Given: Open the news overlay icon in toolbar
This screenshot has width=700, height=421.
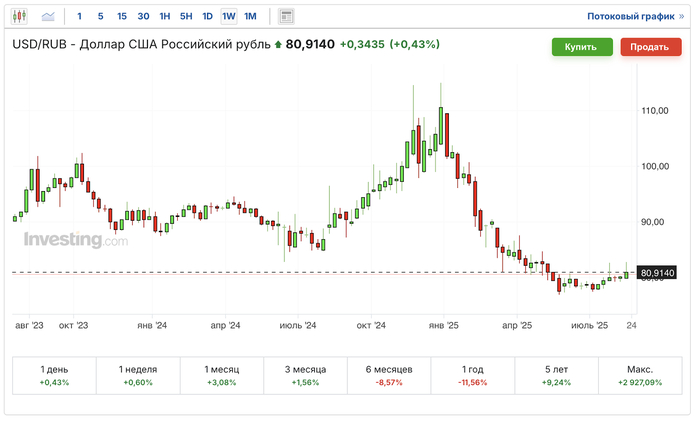Looking at the screenshot, I should pyautogui.click(x=286, y=16).
